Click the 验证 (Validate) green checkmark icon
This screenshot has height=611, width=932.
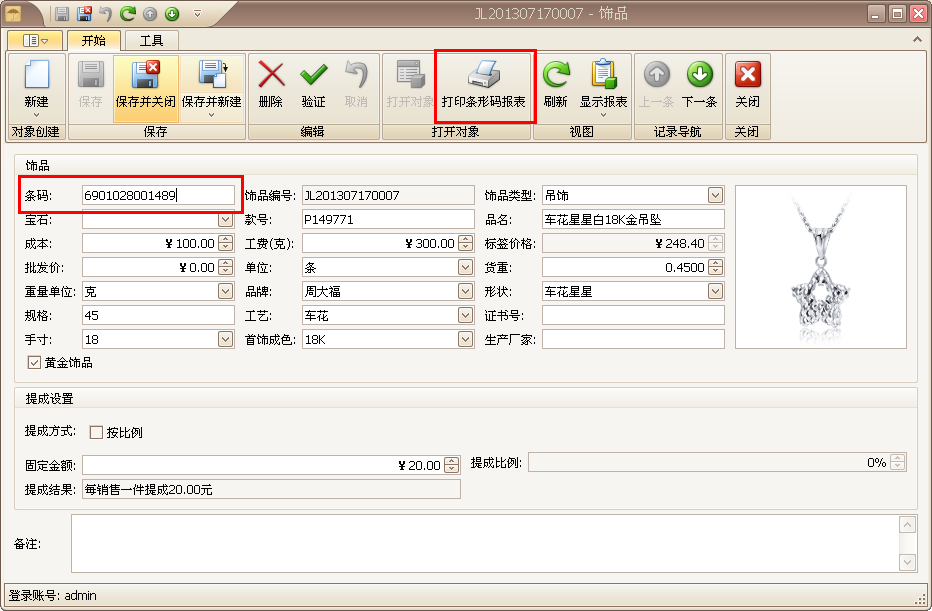(313, 76)
